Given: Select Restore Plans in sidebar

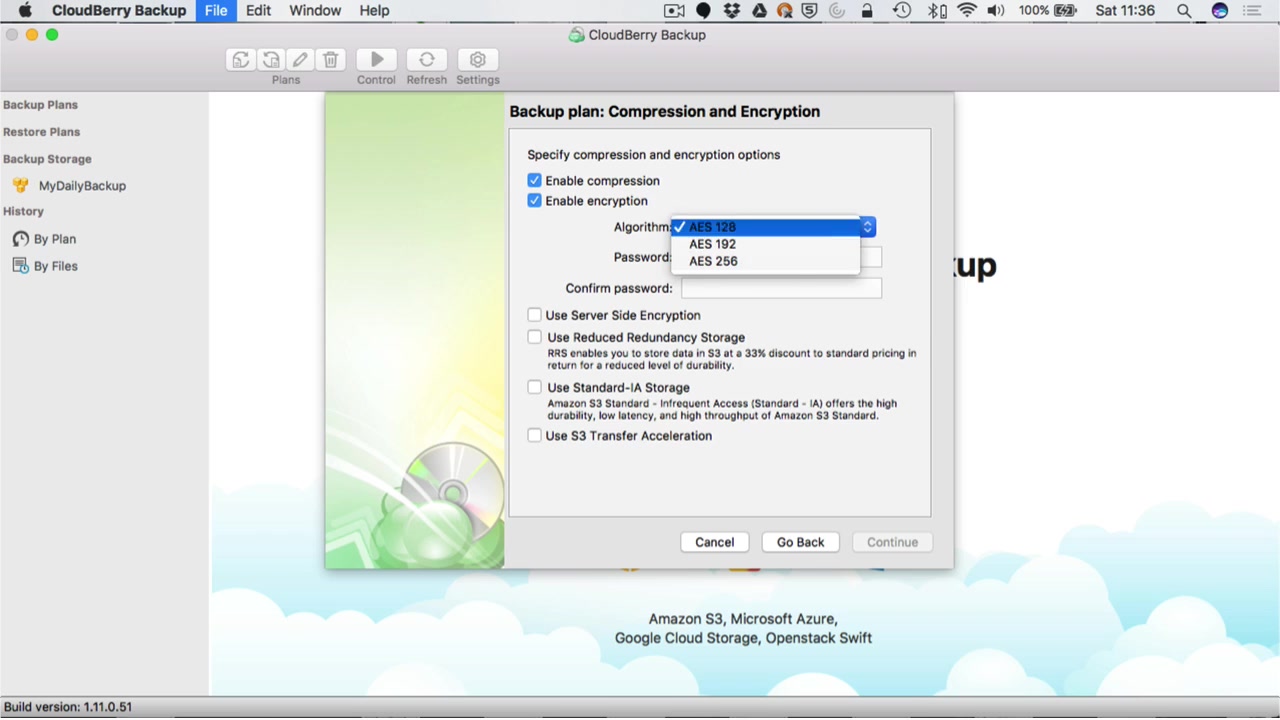Looking at the screenshot, I should coord(41,132).
